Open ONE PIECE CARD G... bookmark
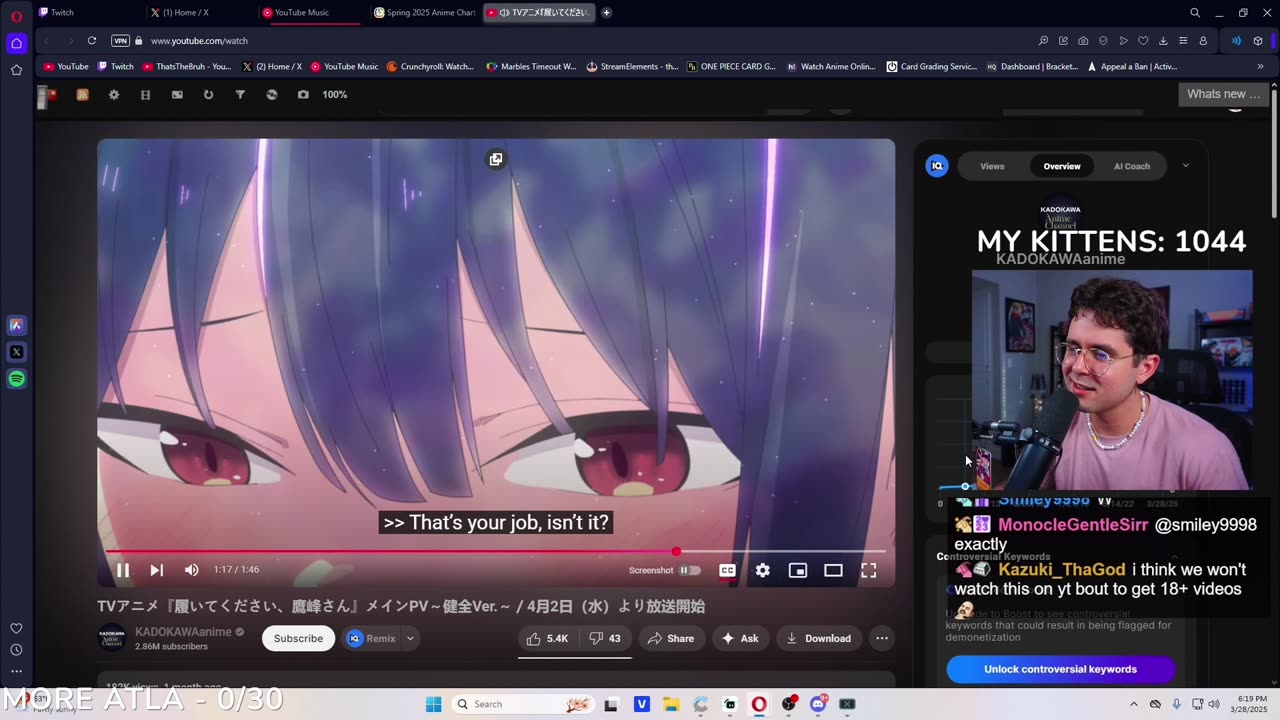Image resolution: width=1280 pixels, height=720 pixels. tap(730, 66)
